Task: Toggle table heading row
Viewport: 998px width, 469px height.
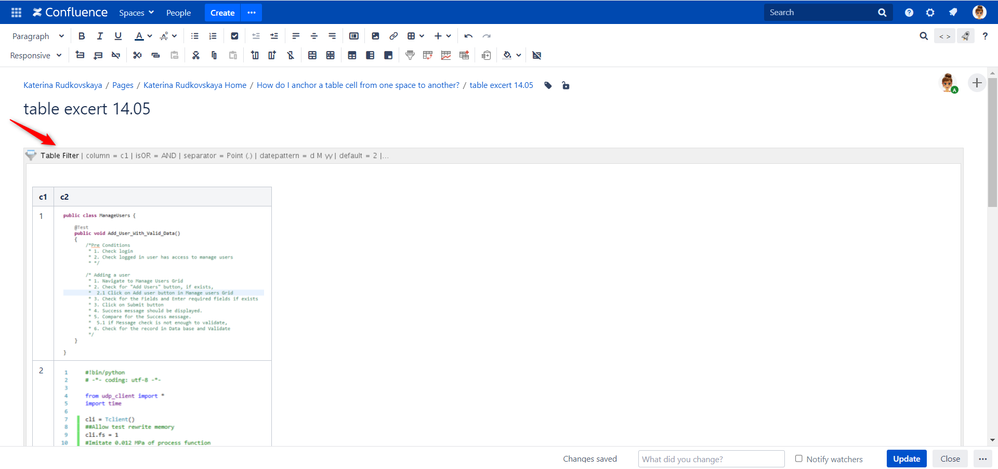Action: pos(352,55)
